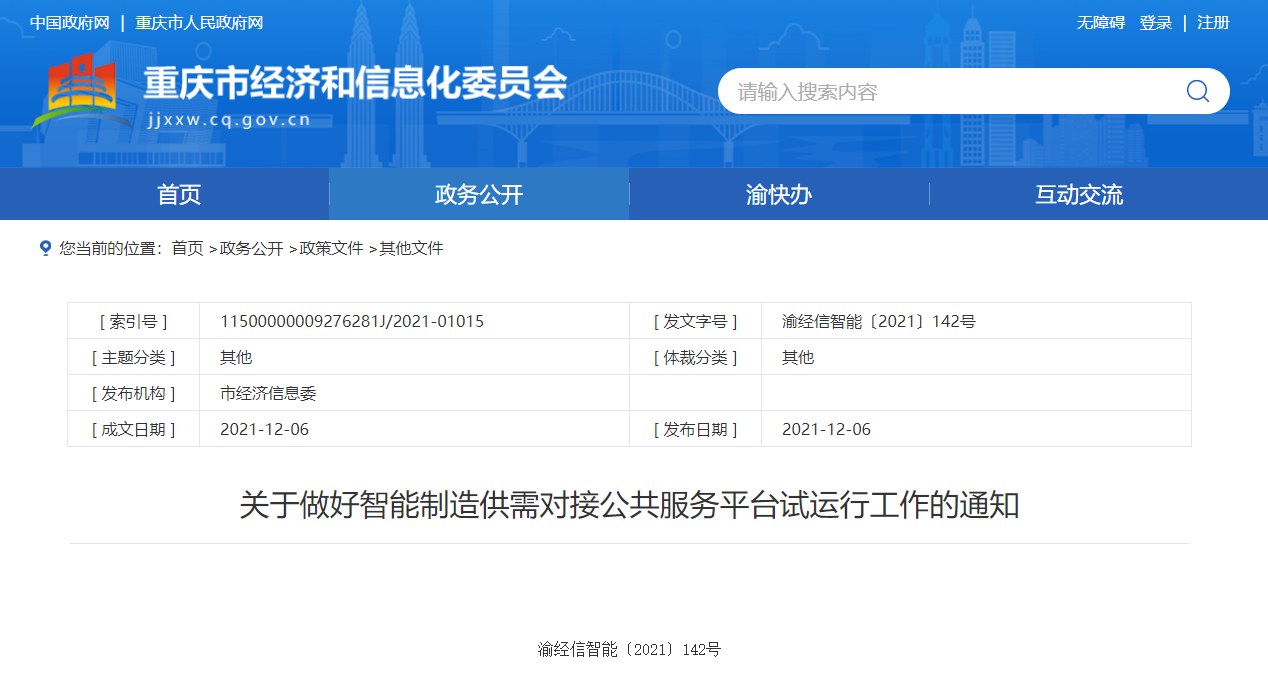Select 政策文件 in the breadcrumb path

pos(331,248)
